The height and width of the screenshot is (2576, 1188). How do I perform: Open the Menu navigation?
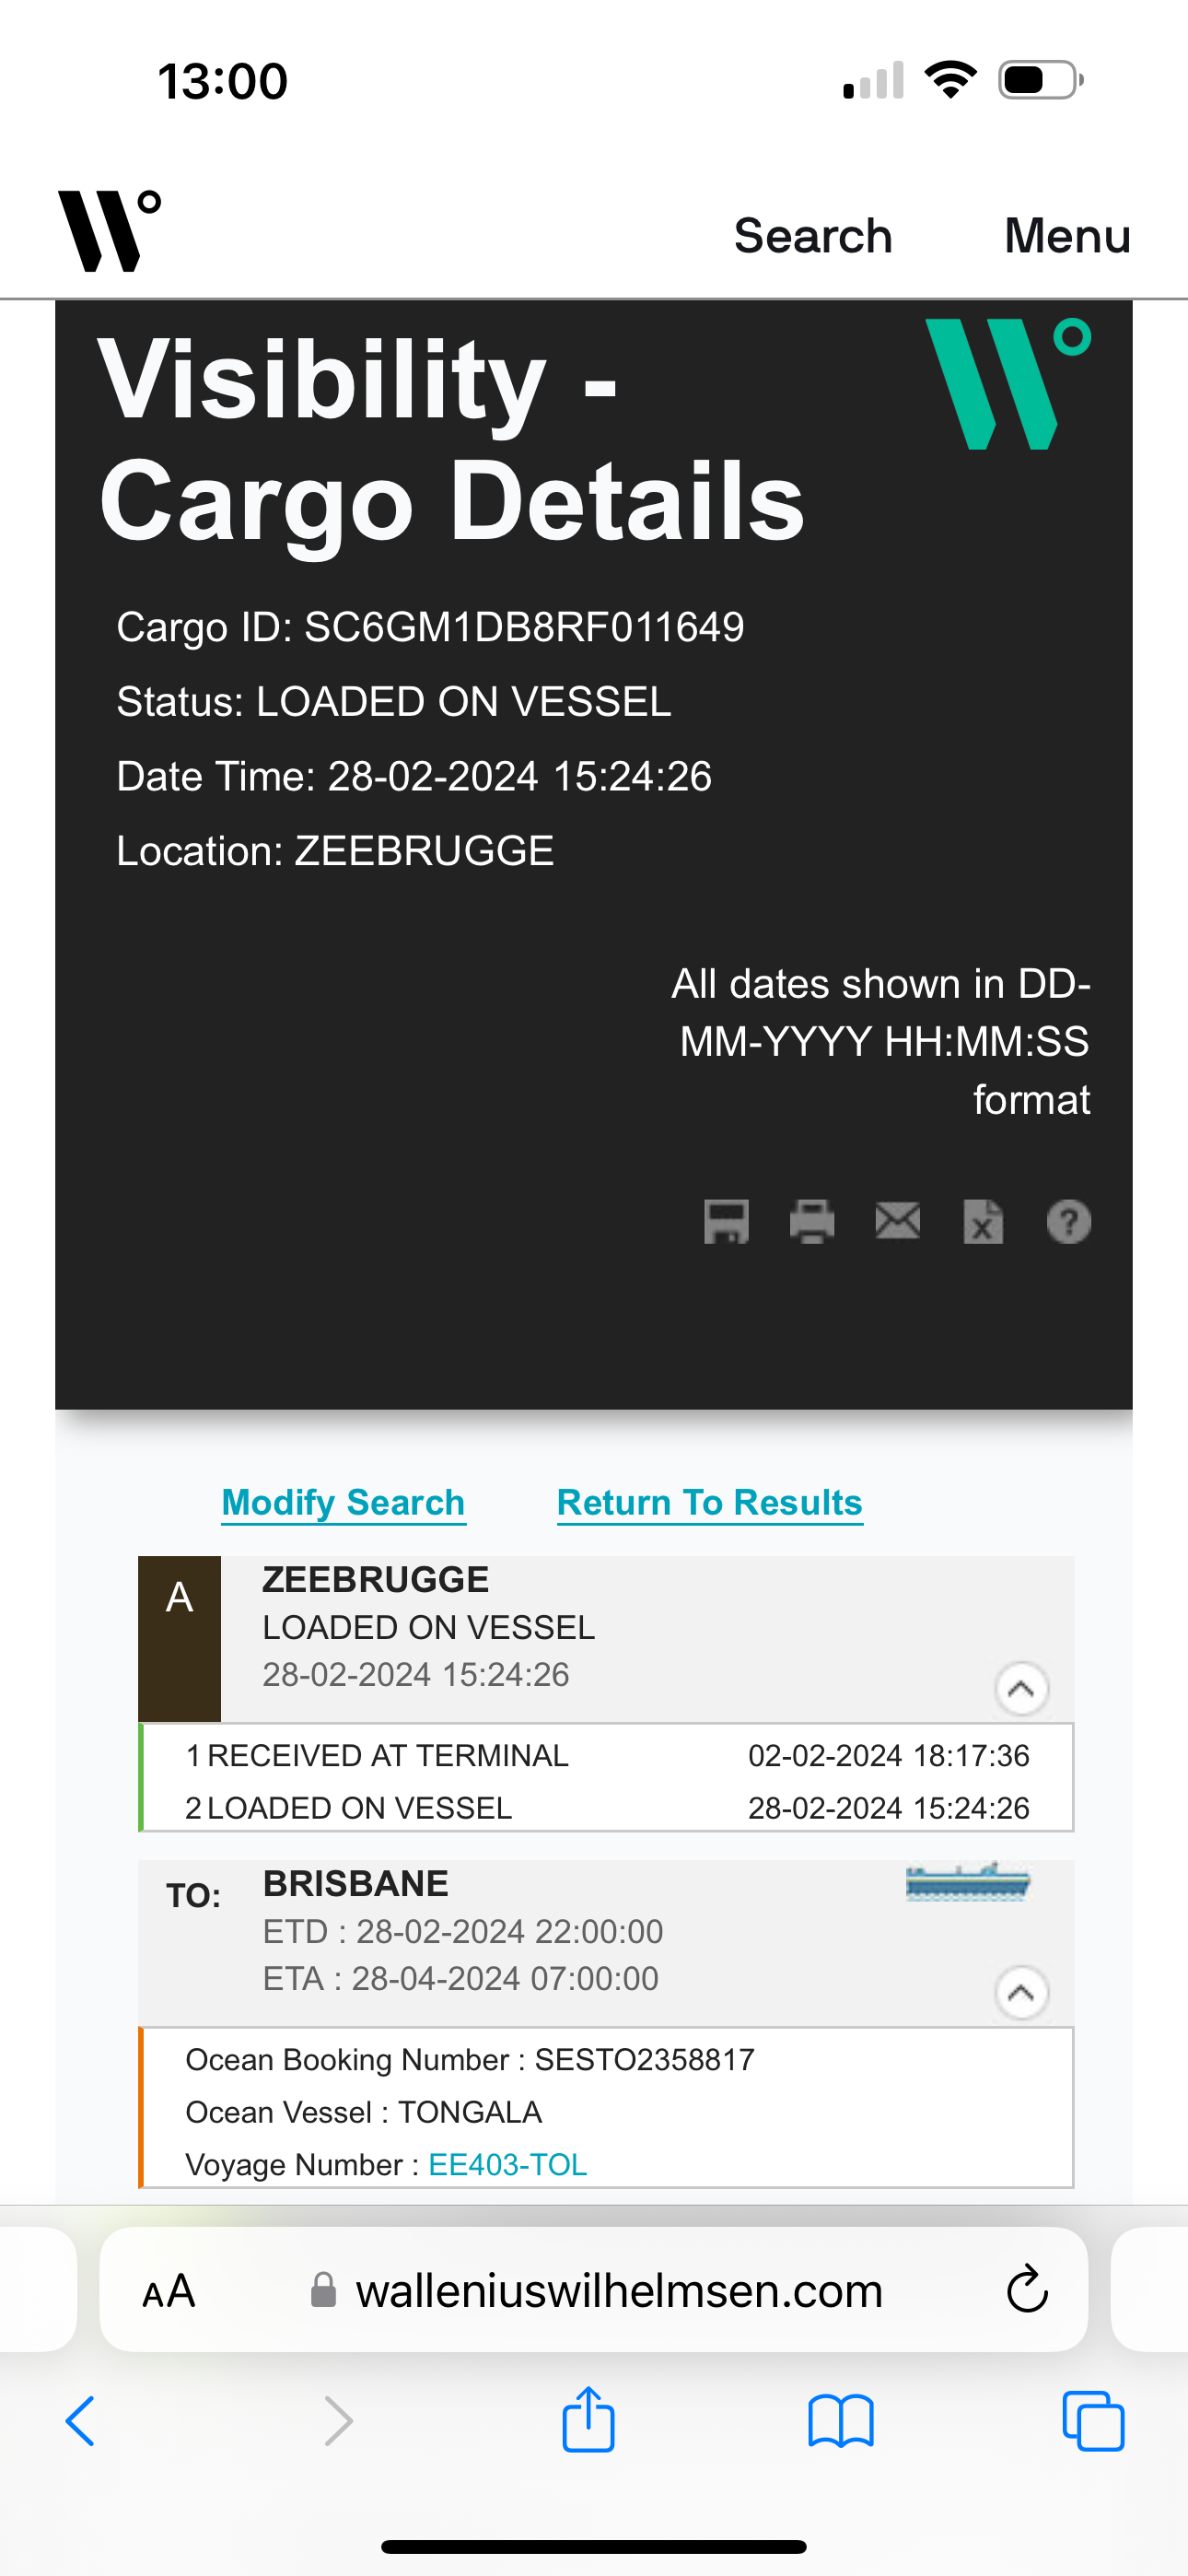pos(1067,236)
